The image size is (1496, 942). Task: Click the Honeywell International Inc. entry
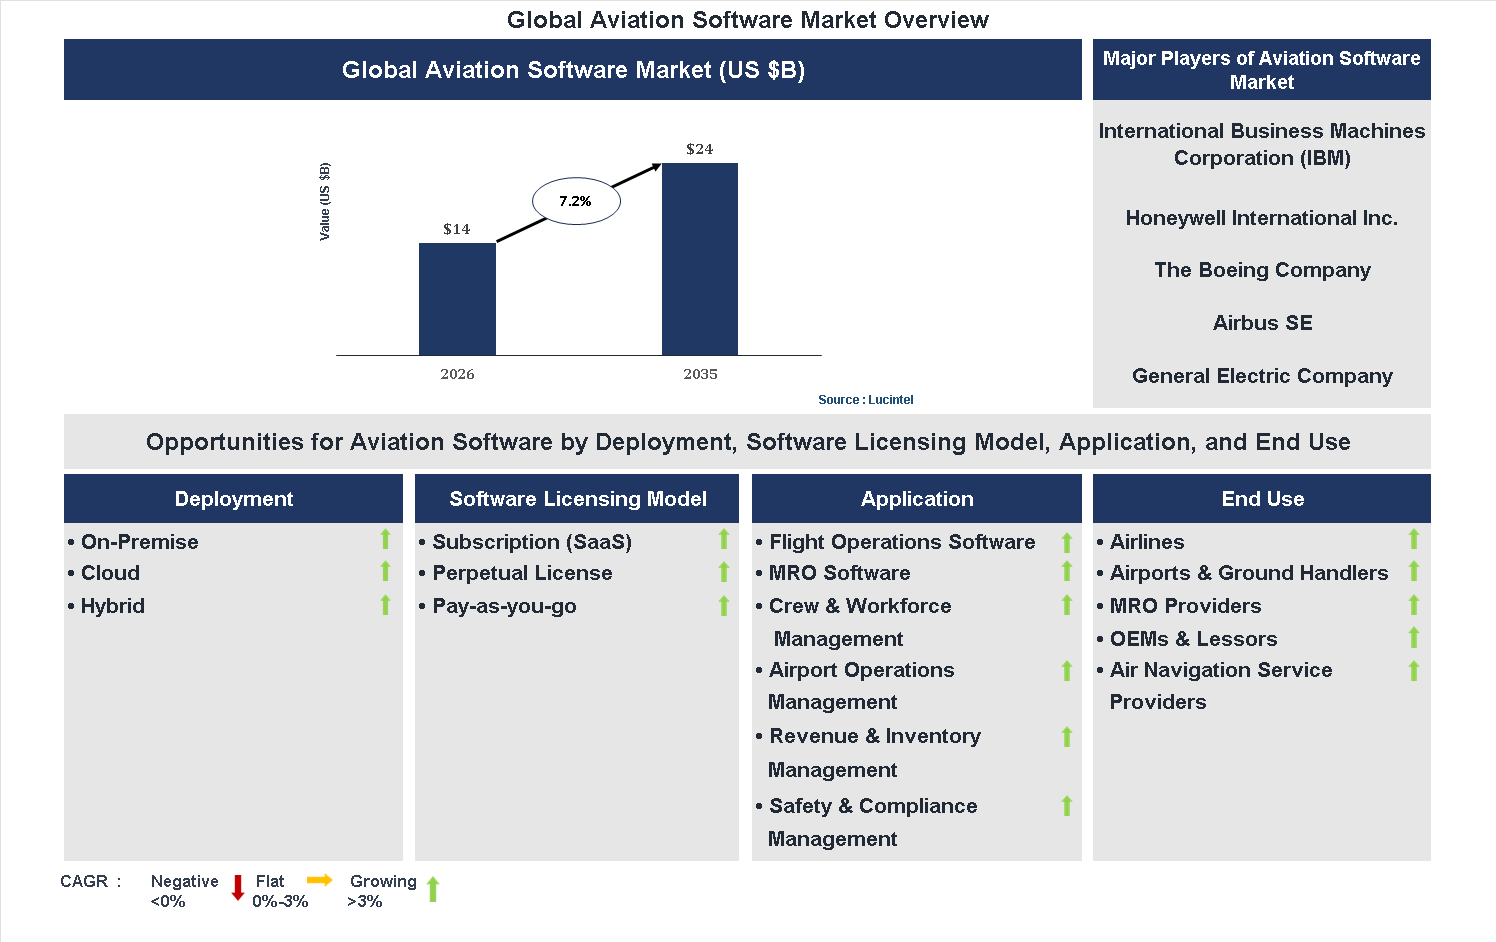1262,217
